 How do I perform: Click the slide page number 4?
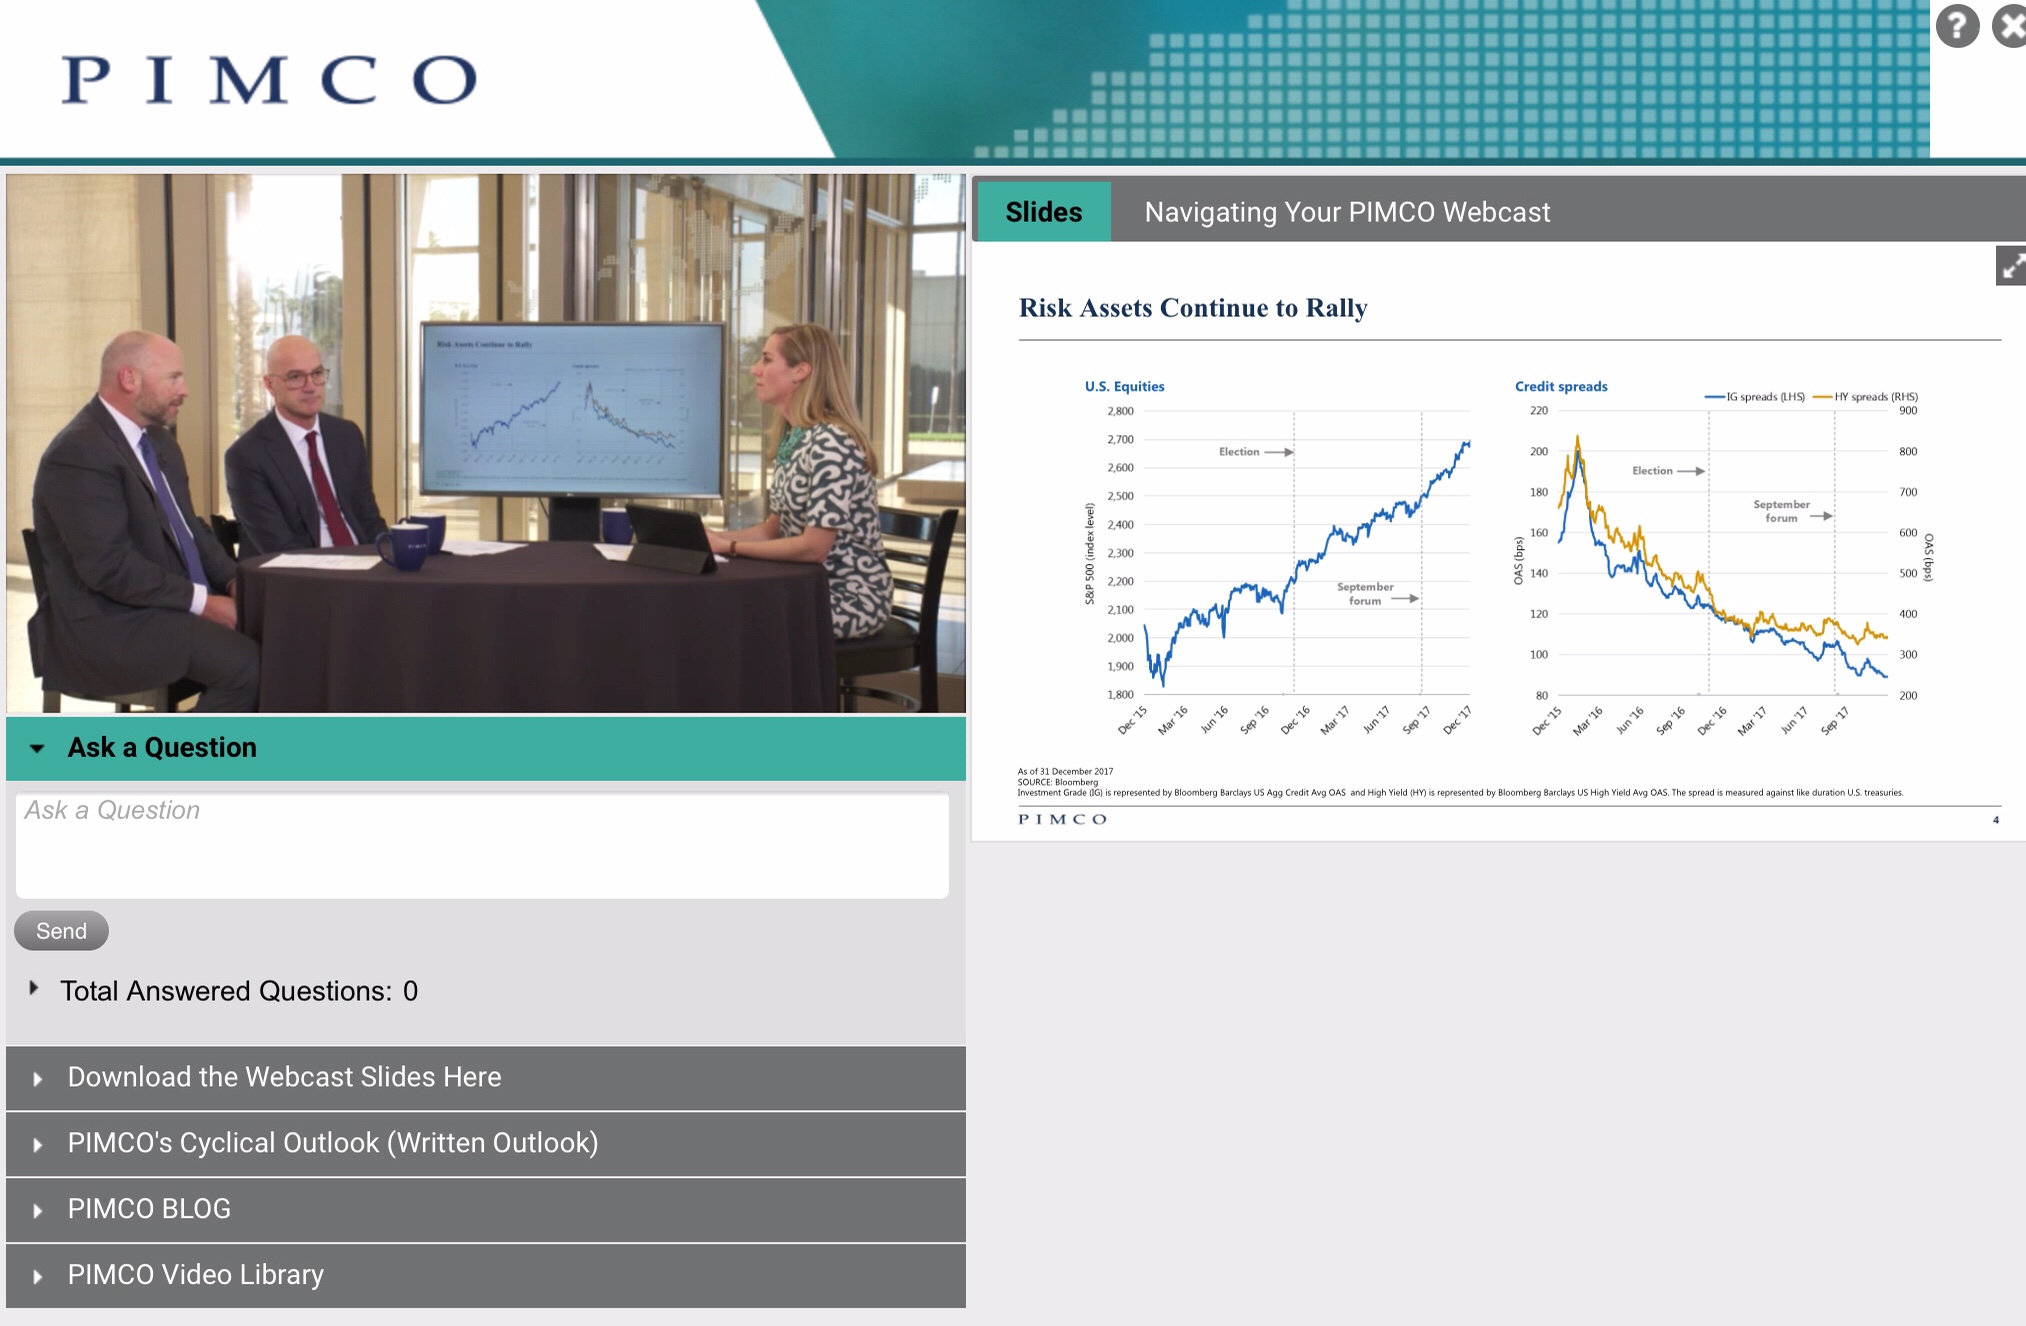1996,820
